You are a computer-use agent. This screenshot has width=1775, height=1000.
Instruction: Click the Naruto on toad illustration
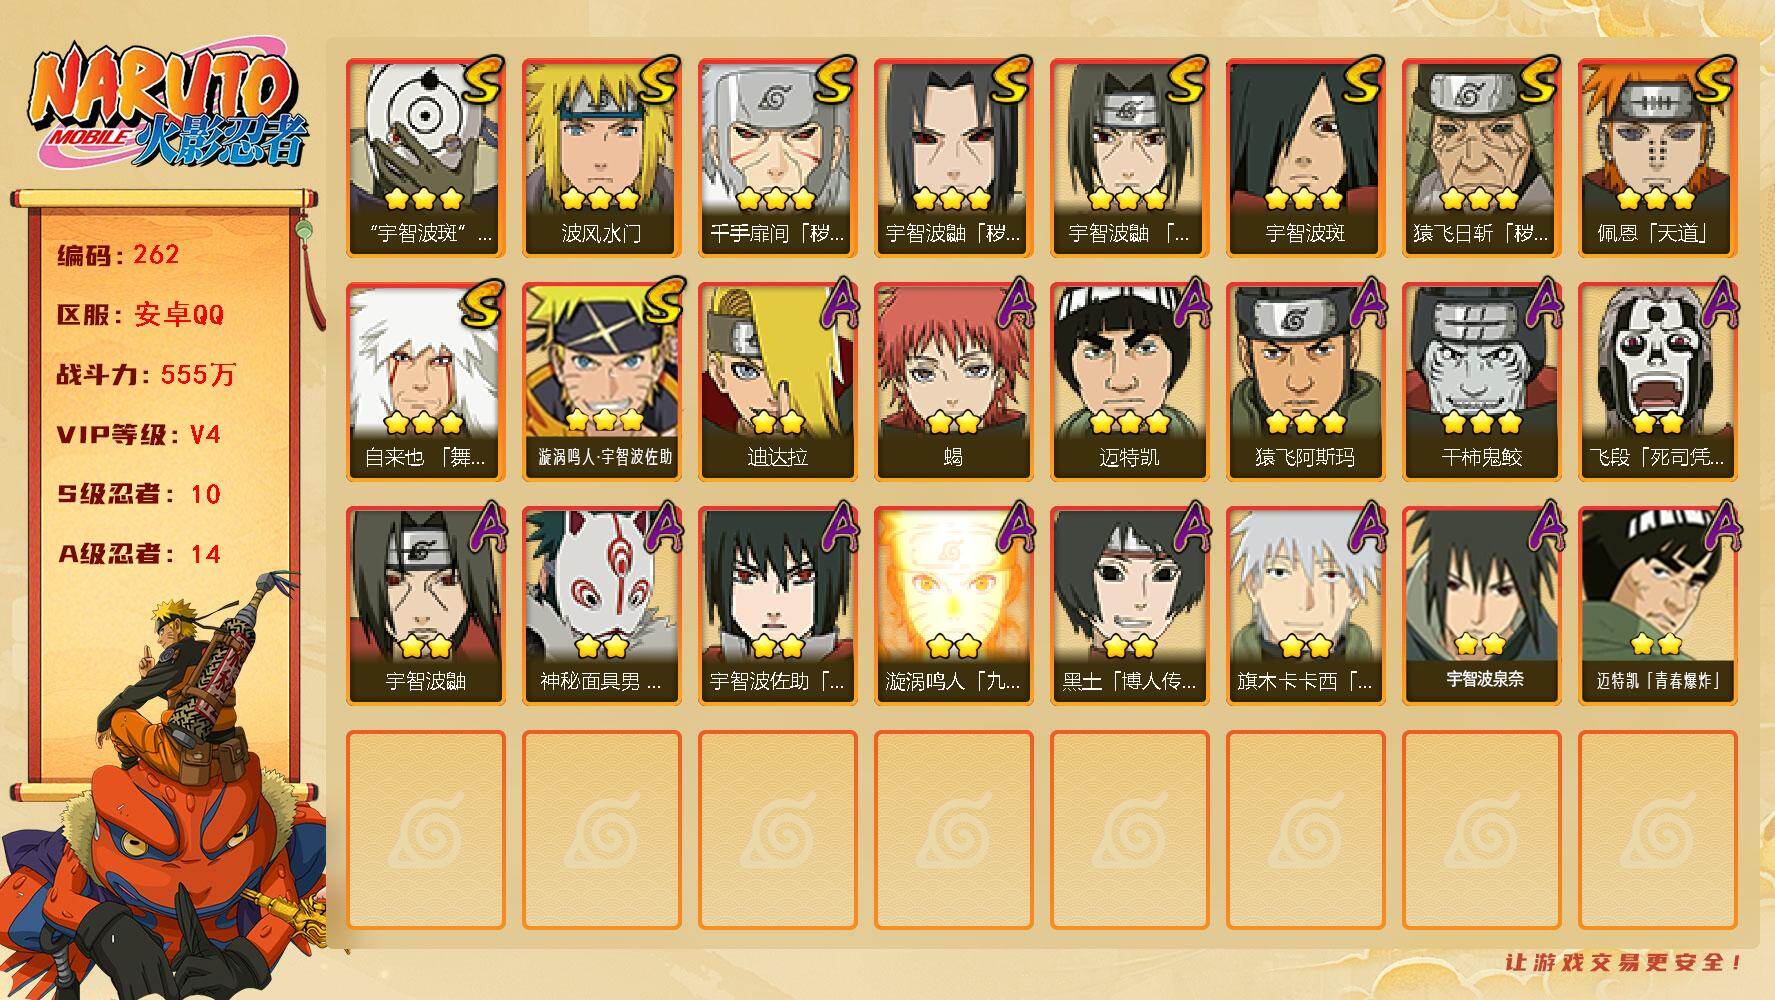pos(165,790)
